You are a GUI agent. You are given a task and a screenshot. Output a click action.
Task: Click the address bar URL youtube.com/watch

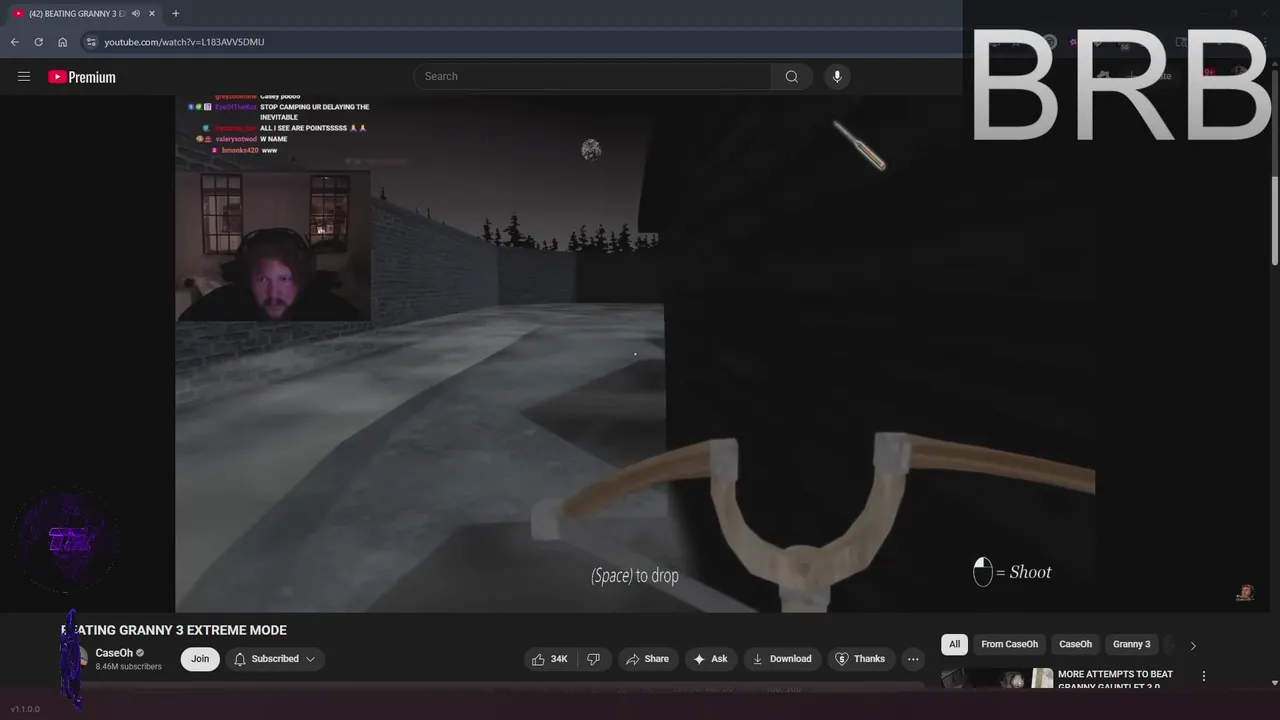(x=184, y=42)
